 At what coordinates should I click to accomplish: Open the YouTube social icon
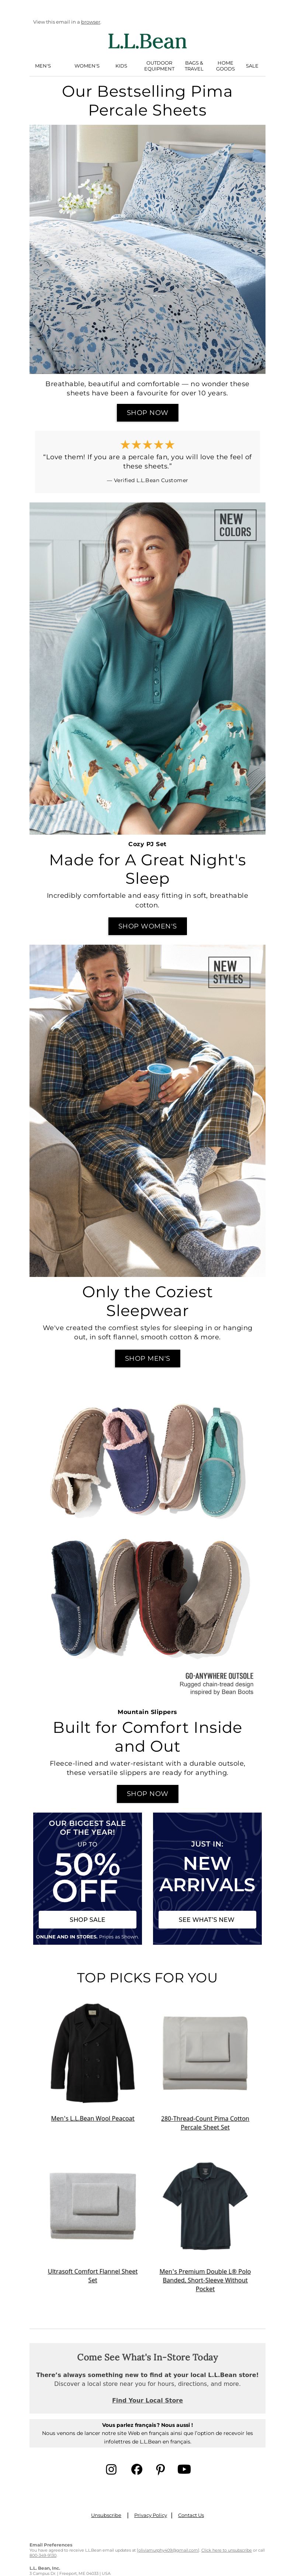184,2469
